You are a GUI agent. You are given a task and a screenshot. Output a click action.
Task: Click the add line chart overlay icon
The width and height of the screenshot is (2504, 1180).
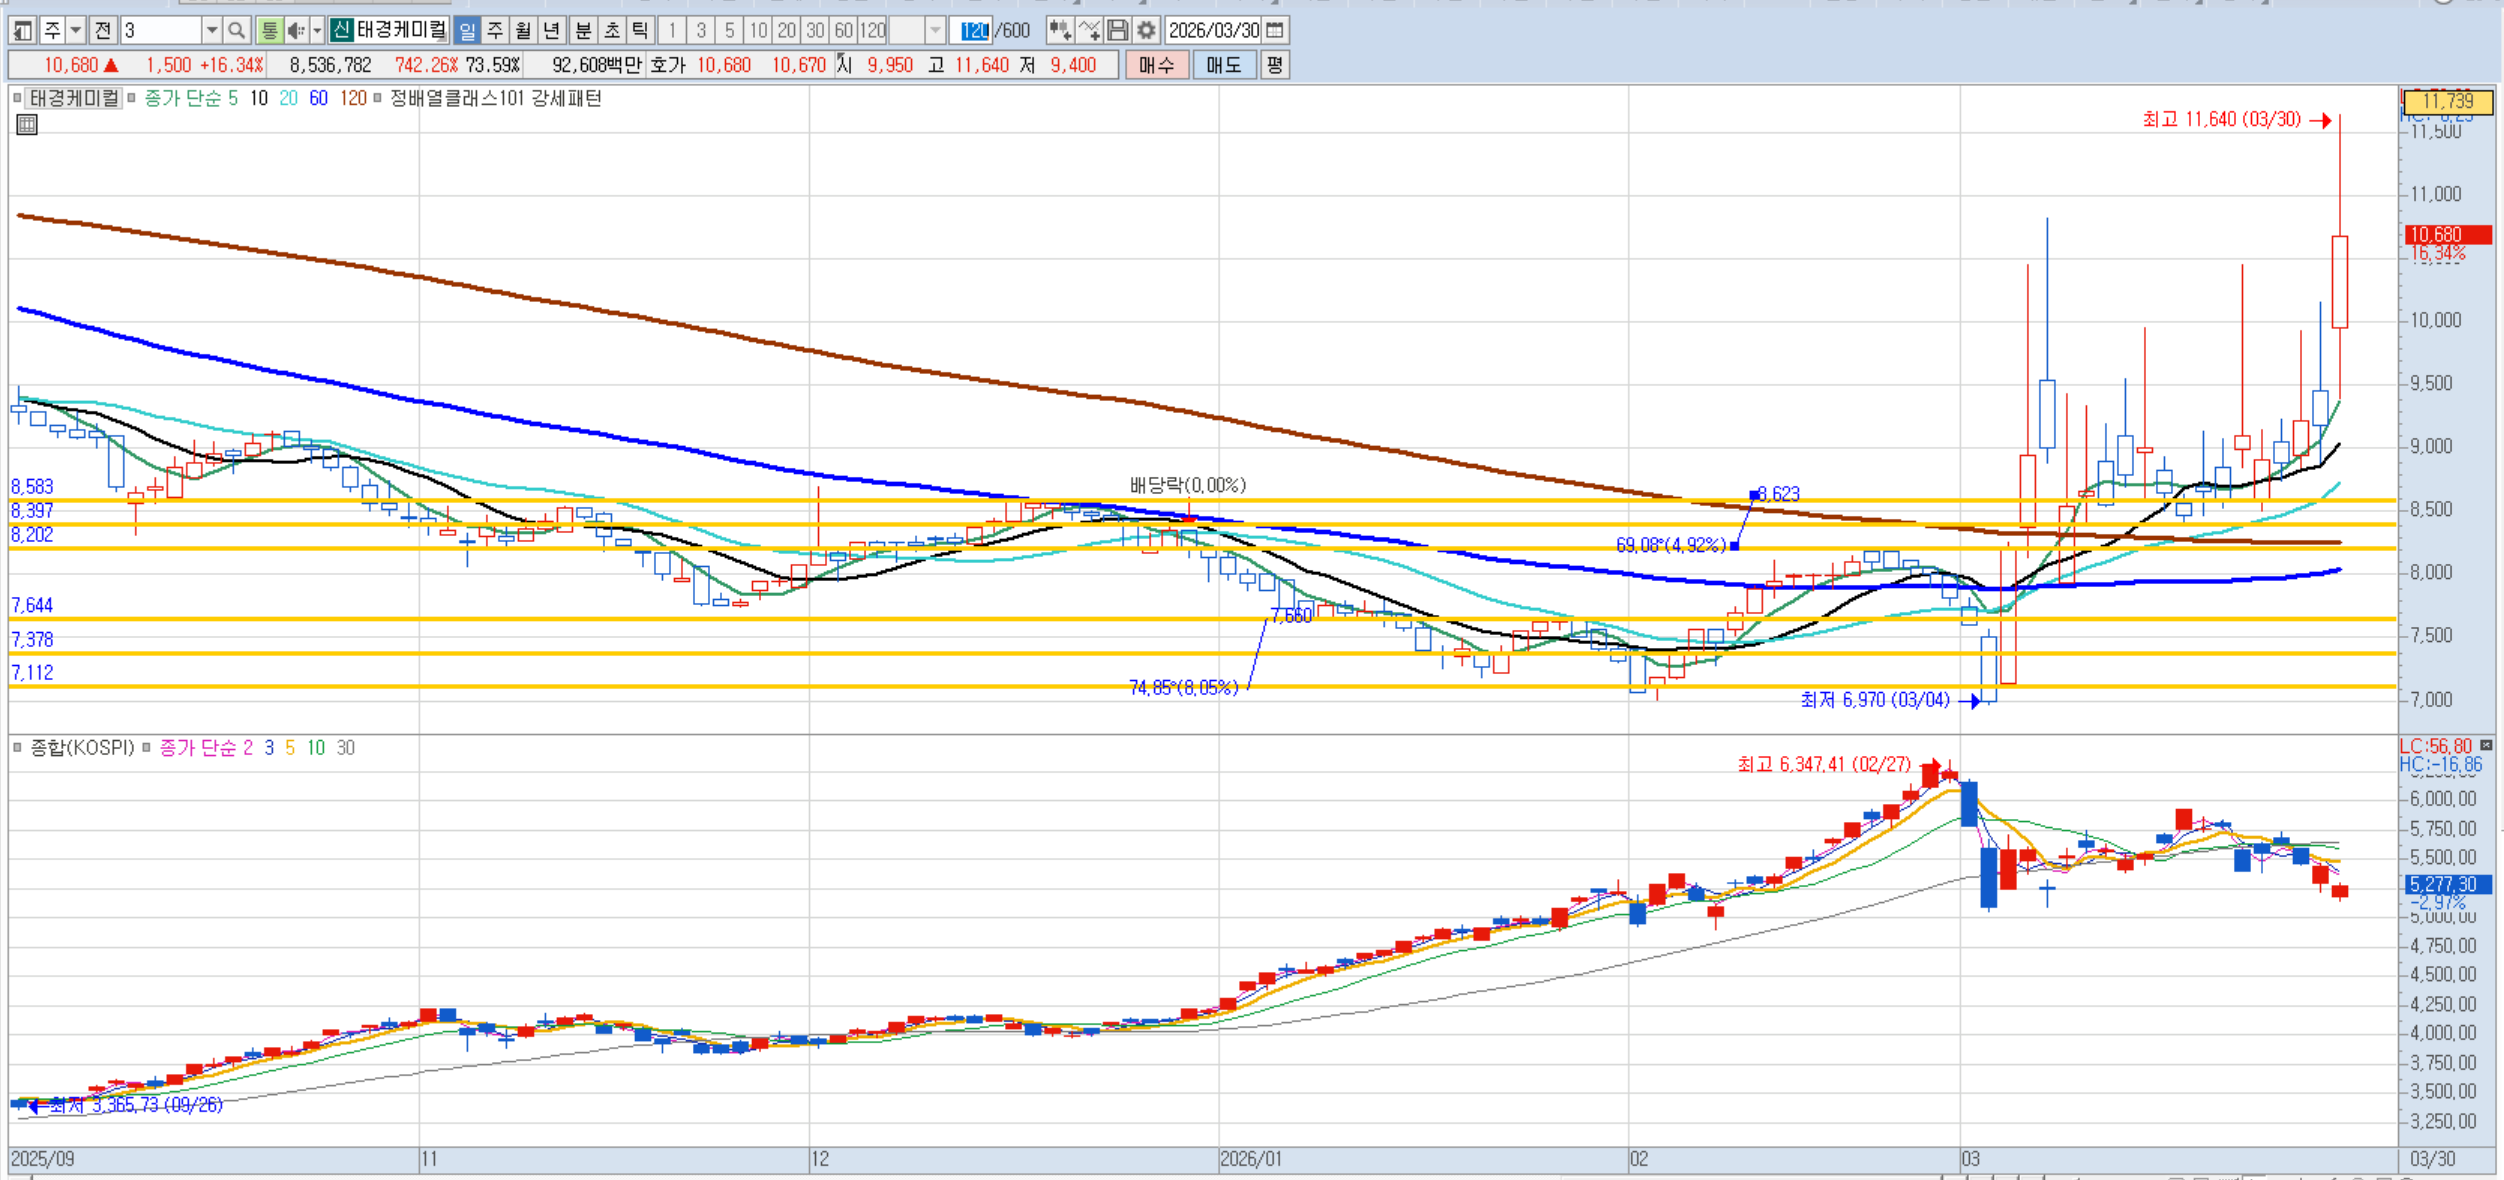pos(1089,31)
